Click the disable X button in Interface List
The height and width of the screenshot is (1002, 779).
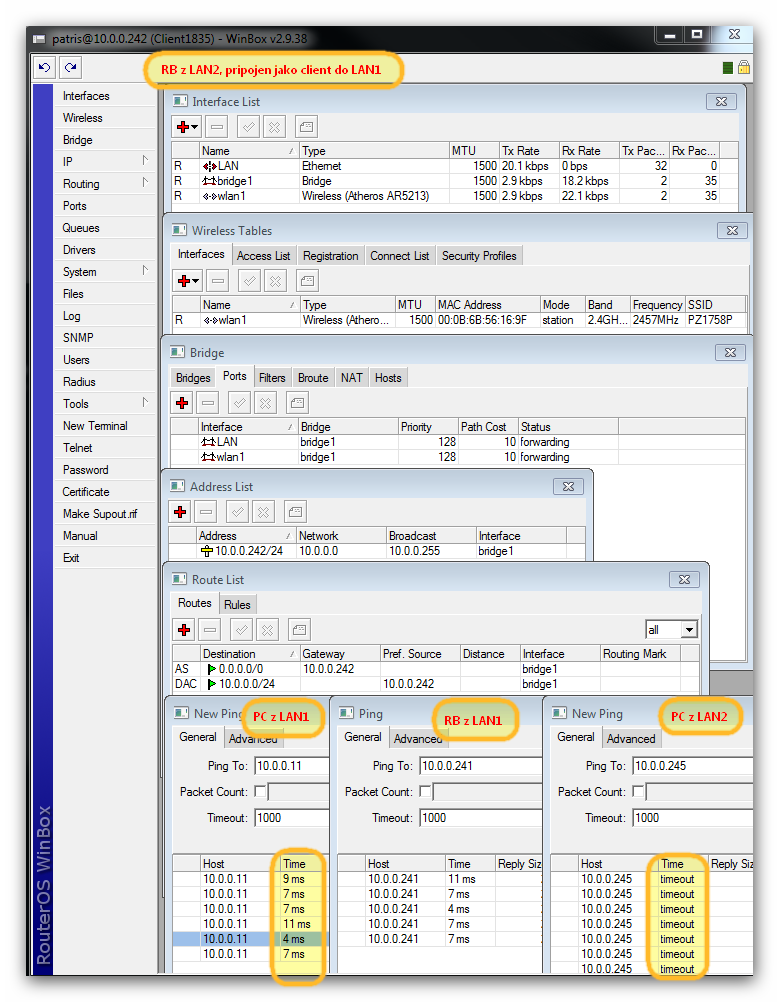(275, 127)
